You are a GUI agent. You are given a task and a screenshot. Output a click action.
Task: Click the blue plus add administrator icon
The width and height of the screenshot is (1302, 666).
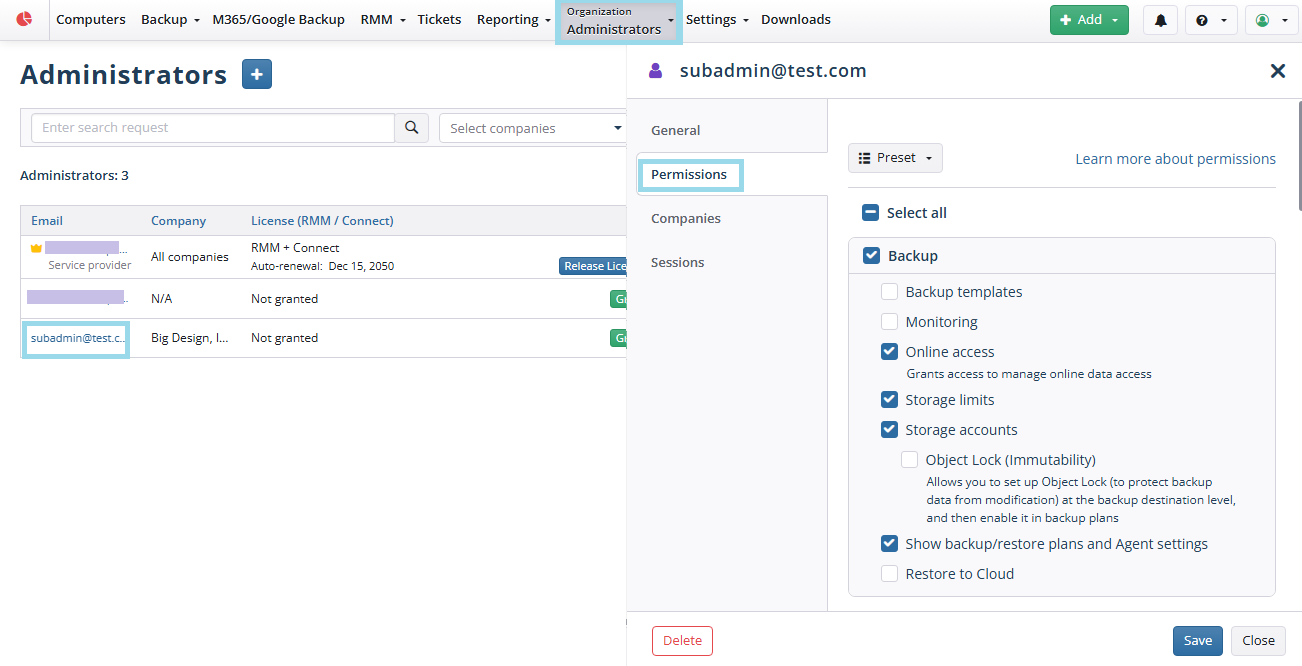coord(257,74)
